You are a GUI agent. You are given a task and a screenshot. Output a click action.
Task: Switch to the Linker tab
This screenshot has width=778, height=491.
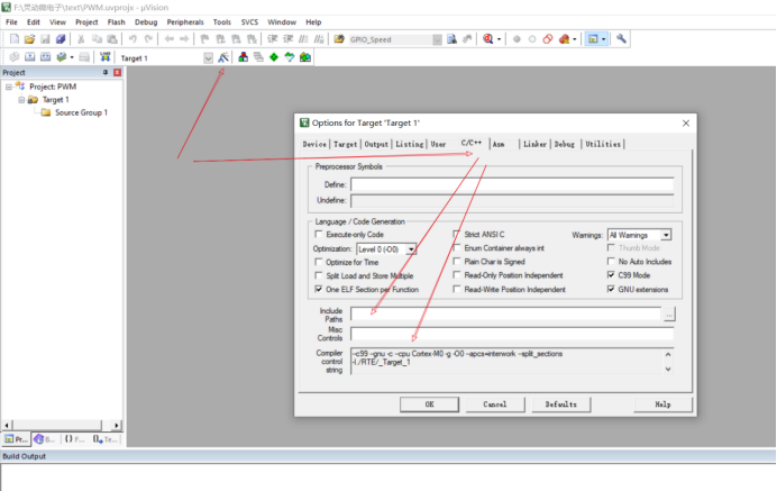[x=534, y=144]
